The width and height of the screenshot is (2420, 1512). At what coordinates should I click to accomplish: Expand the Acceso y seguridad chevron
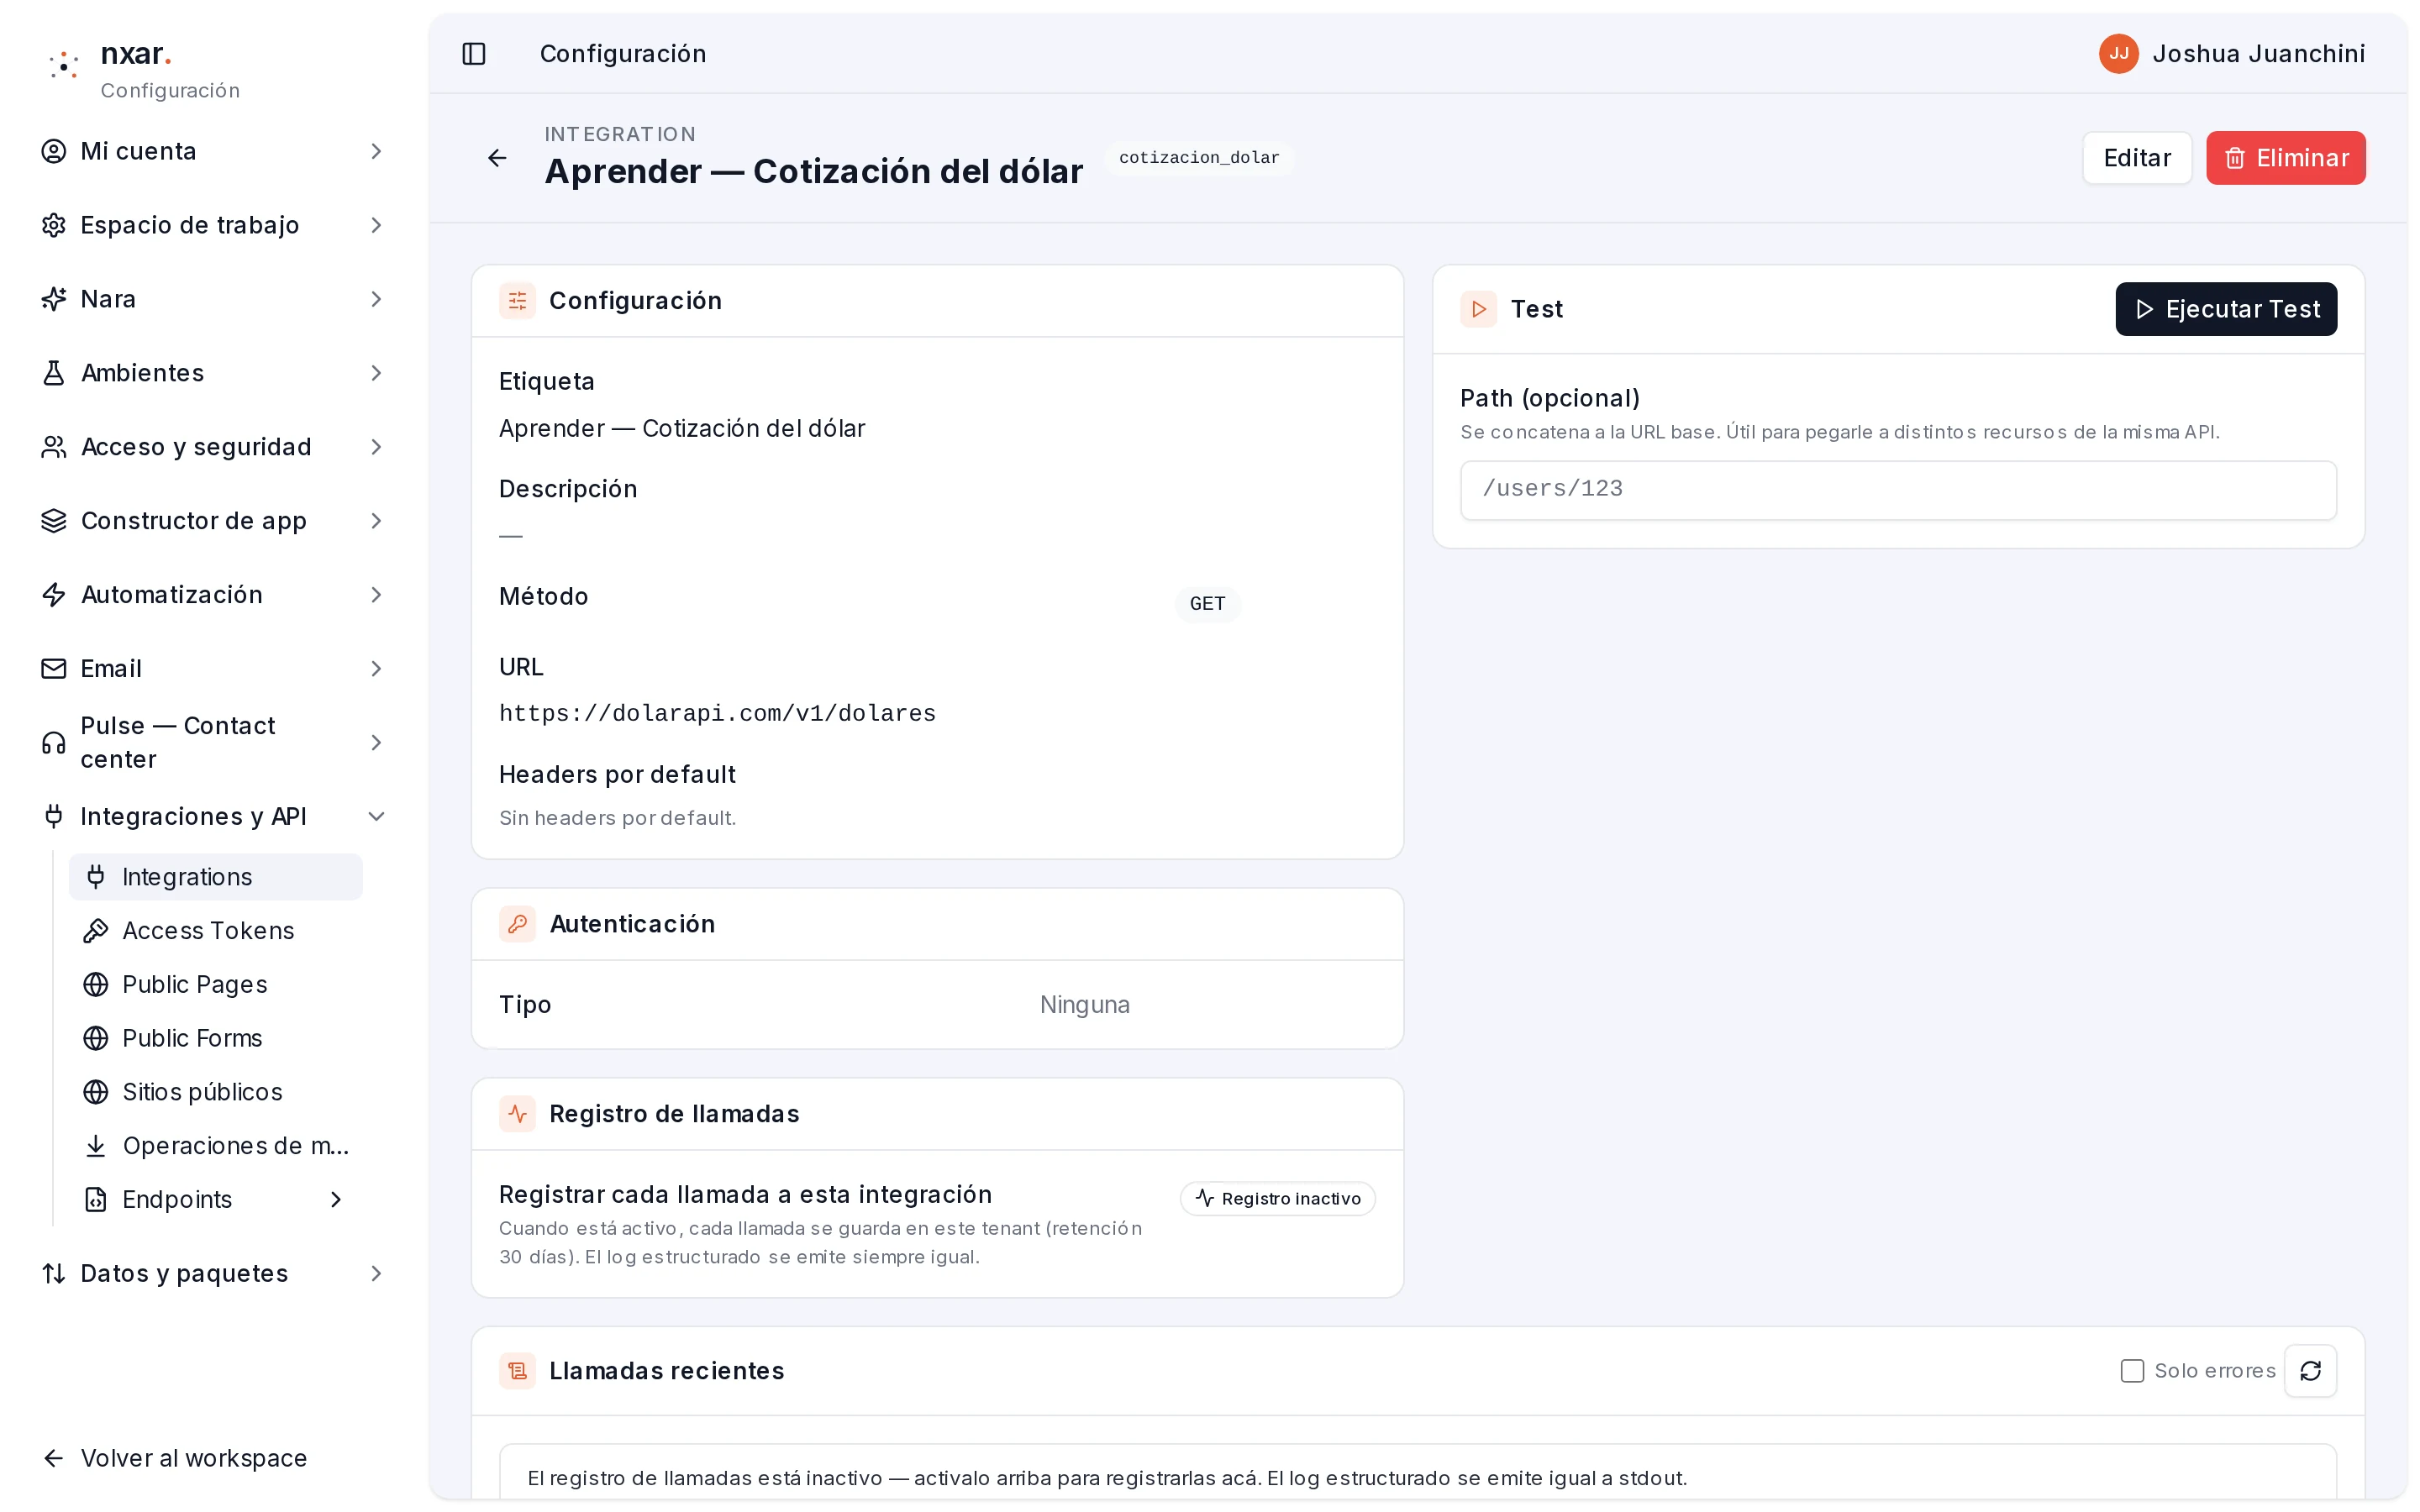click(376, 447)
